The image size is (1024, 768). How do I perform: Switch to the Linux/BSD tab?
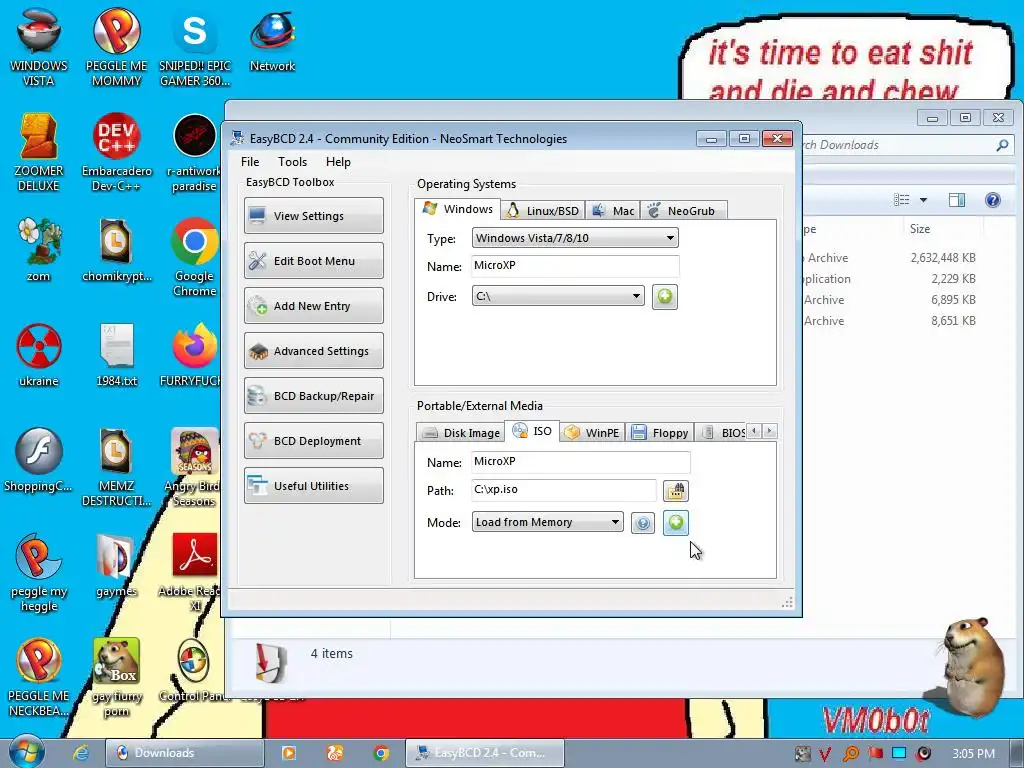[543, 210]
